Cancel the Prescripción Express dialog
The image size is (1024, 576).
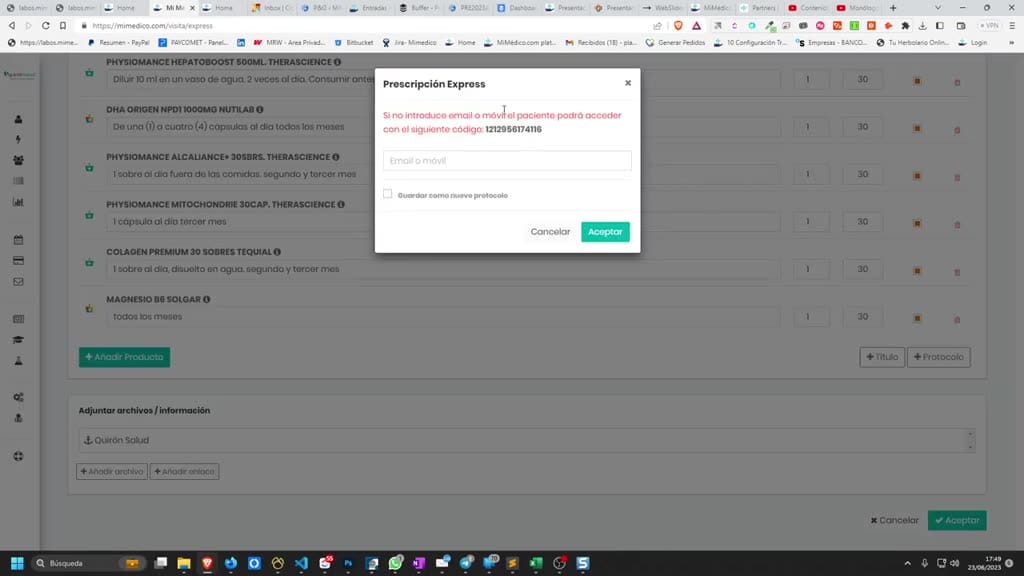(550, 232)
